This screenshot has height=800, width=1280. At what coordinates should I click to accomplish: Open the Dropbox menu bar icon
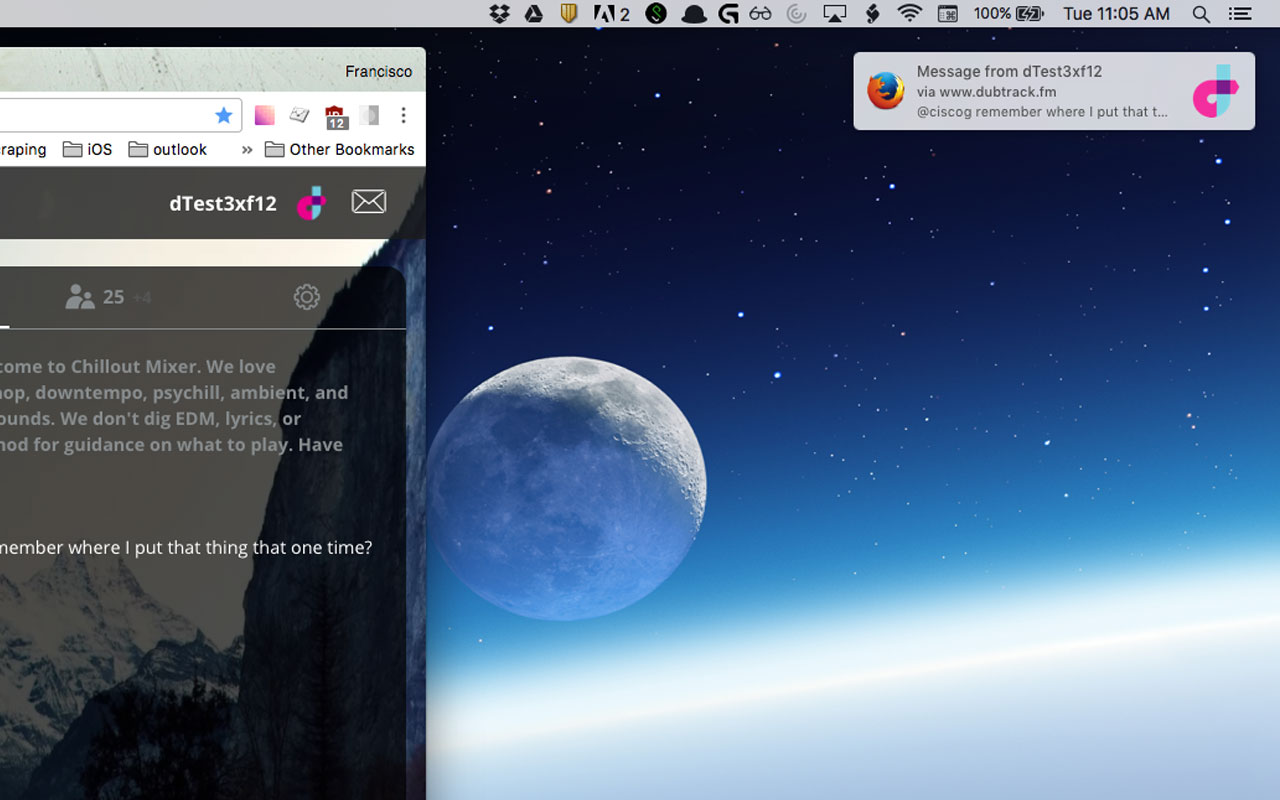pyautogui.click(x=499, y=14)
